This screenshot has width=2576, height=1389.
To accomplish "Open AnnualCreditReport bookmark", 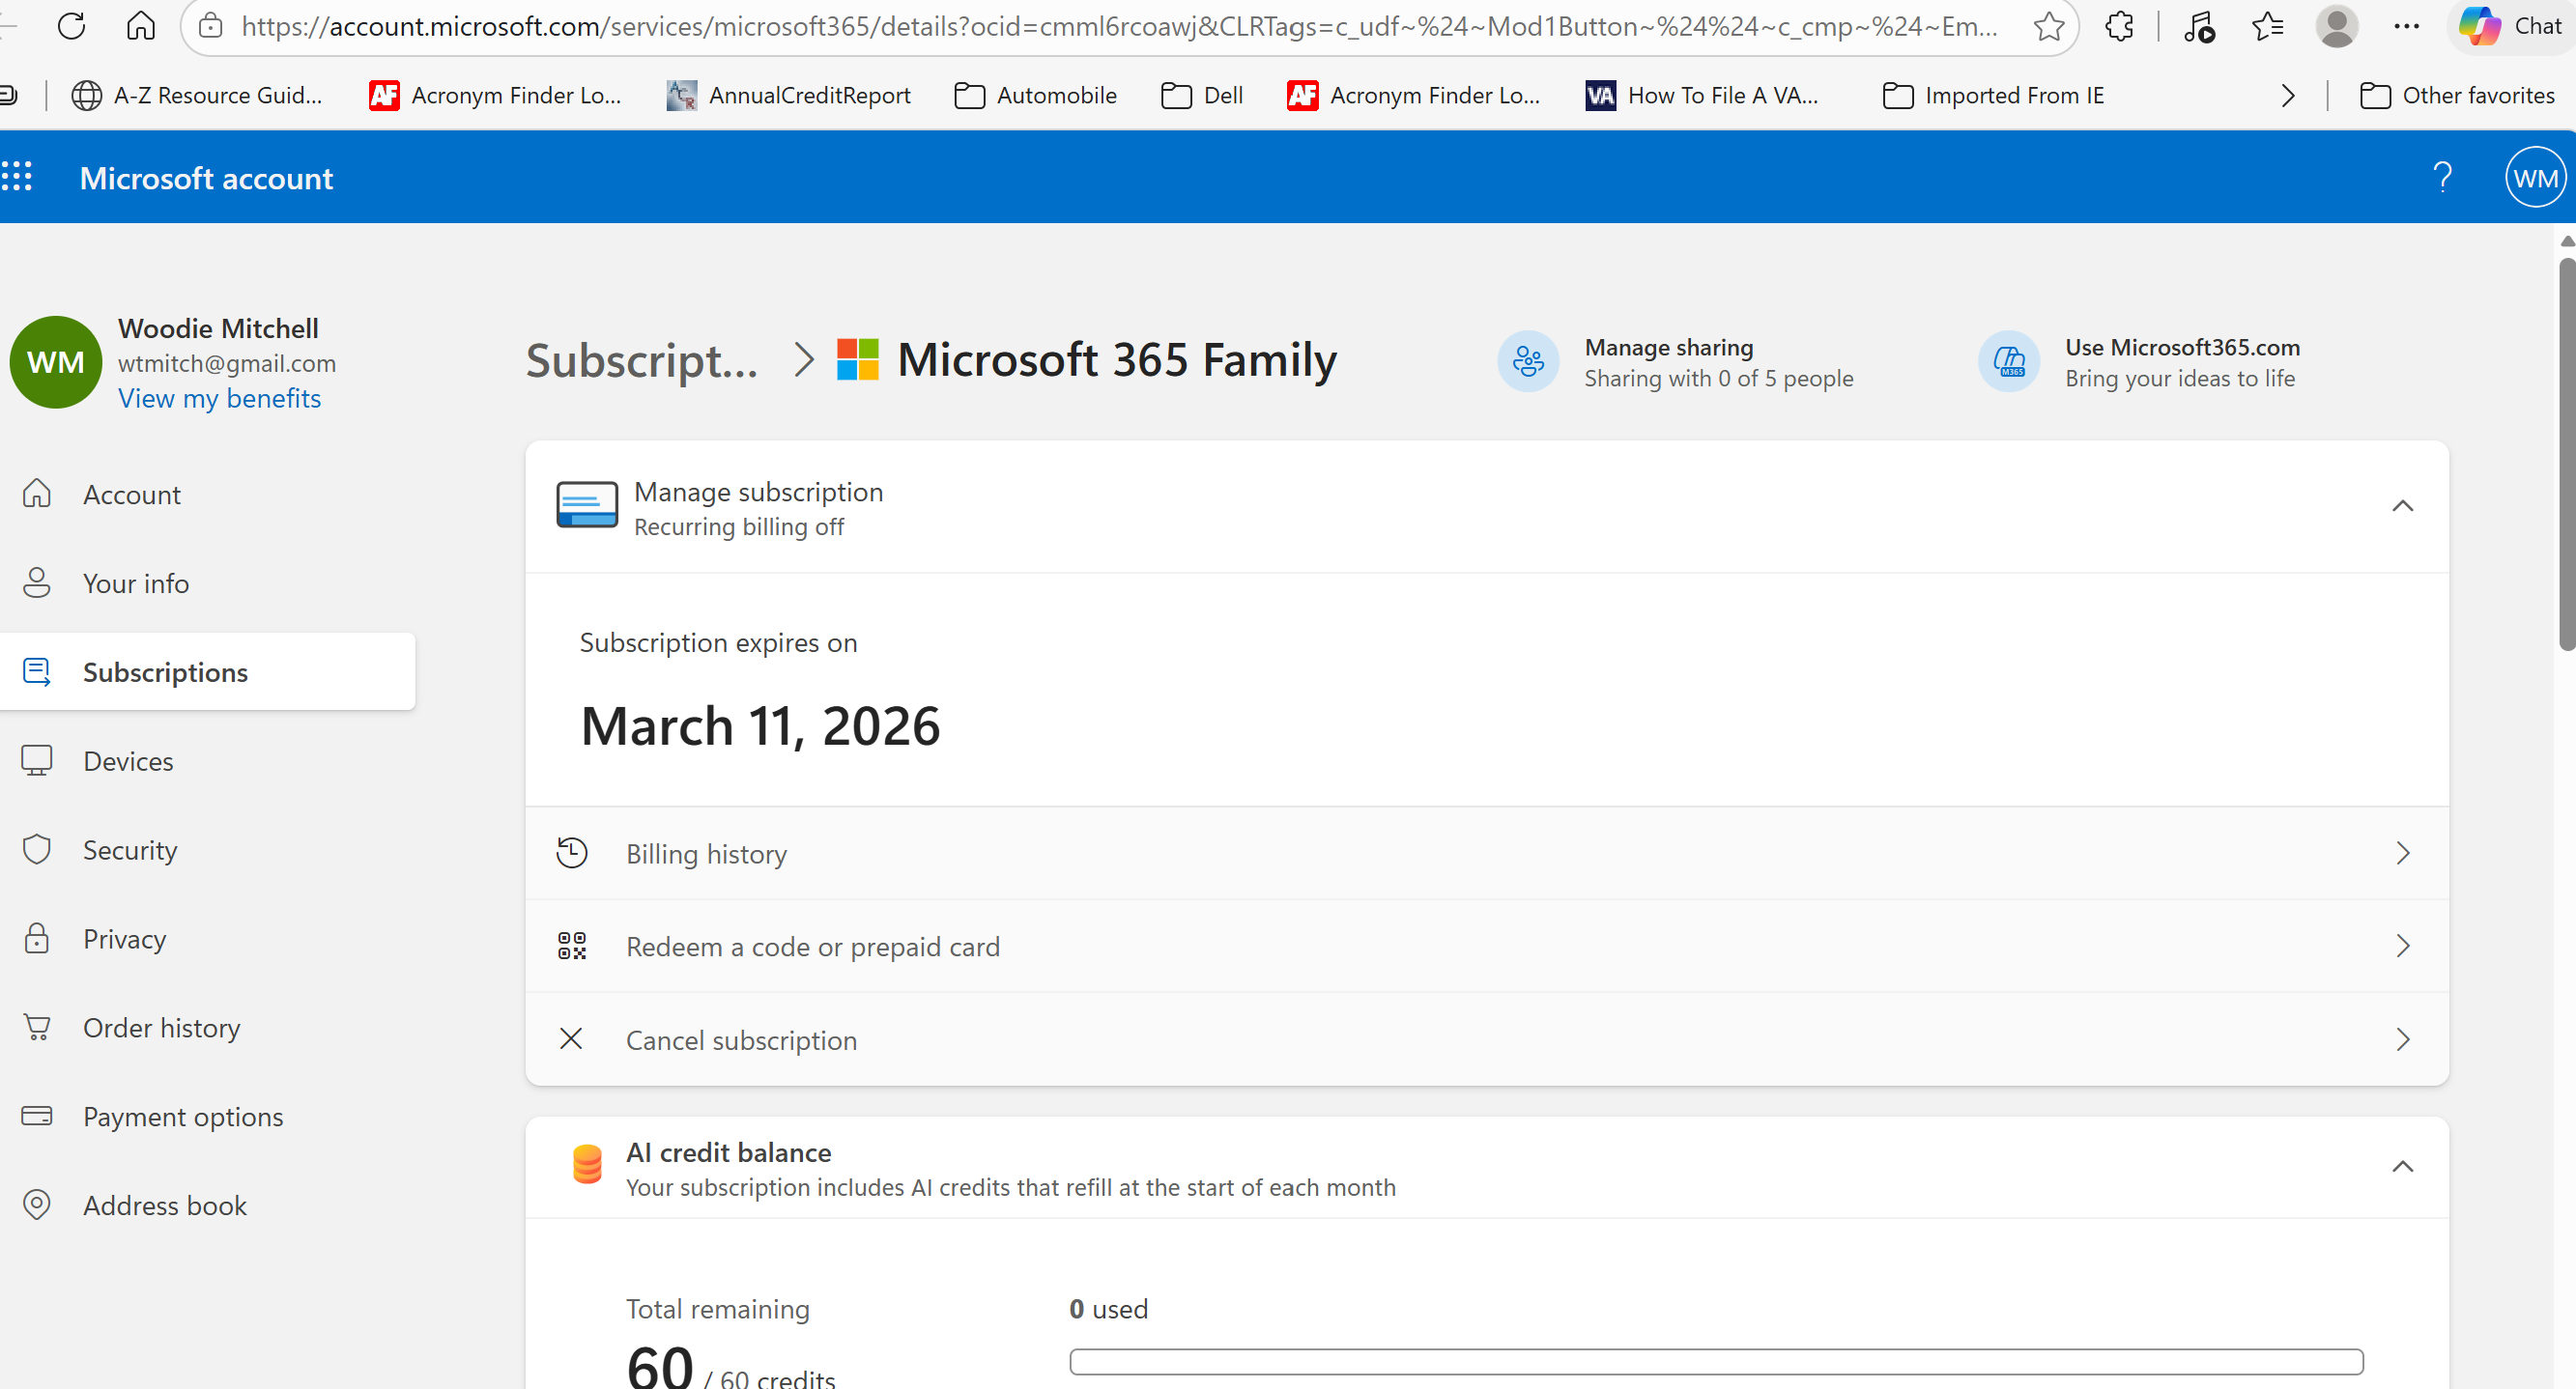I will point(789,96).
